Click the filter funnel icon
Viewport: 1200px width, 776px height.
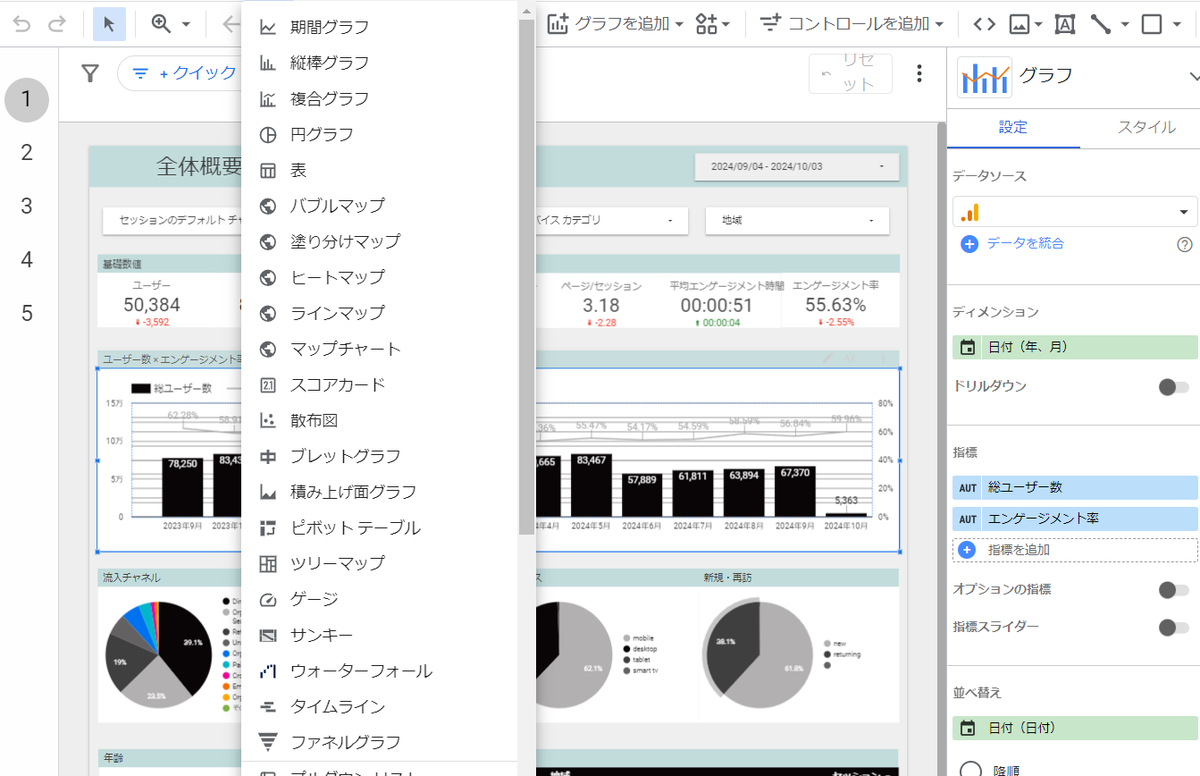point(90,73)
